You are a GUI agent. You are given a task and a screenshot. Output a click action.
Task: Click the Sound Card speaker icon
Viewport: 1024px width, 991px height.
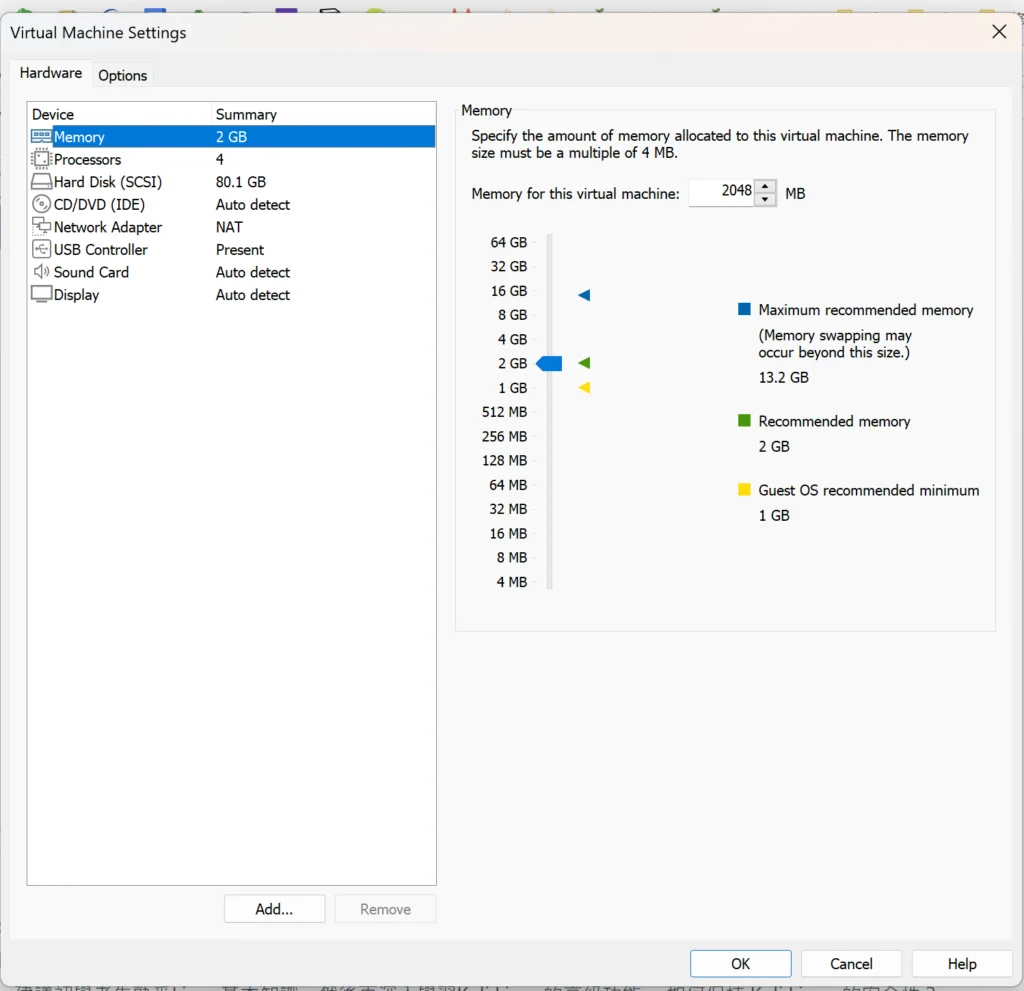pos(41,271)
